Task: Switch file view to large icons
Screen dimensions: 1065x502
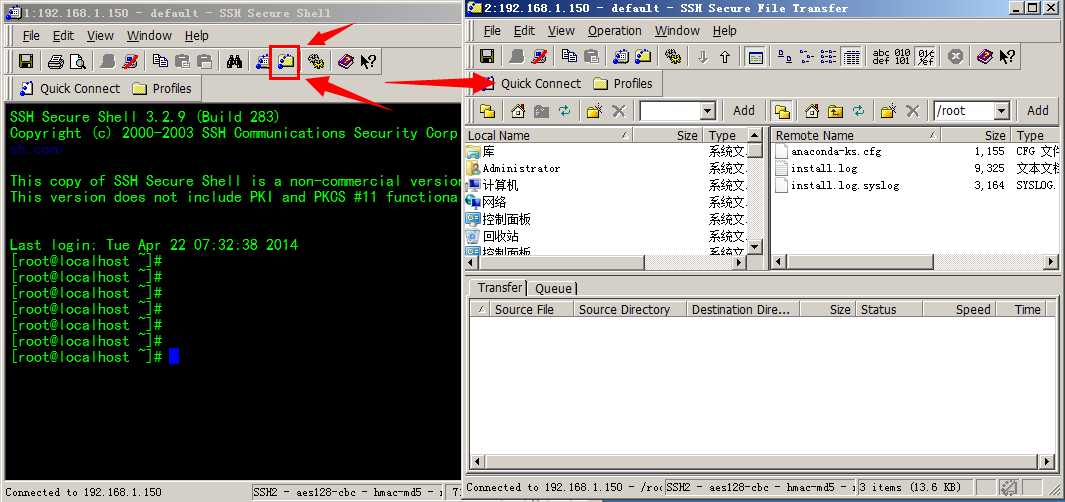Action: [x=784, y=57]
